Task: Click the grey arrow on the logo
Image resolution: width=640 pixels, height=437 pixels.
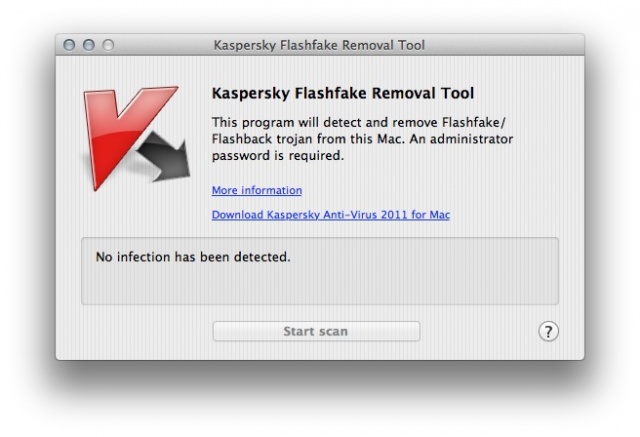Action: 167,161
